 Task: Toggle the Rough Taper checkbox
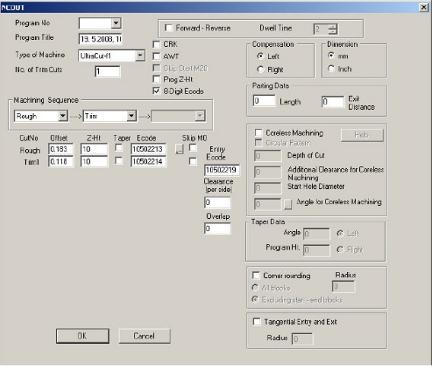pyautogui.click(x=119, y=148)
